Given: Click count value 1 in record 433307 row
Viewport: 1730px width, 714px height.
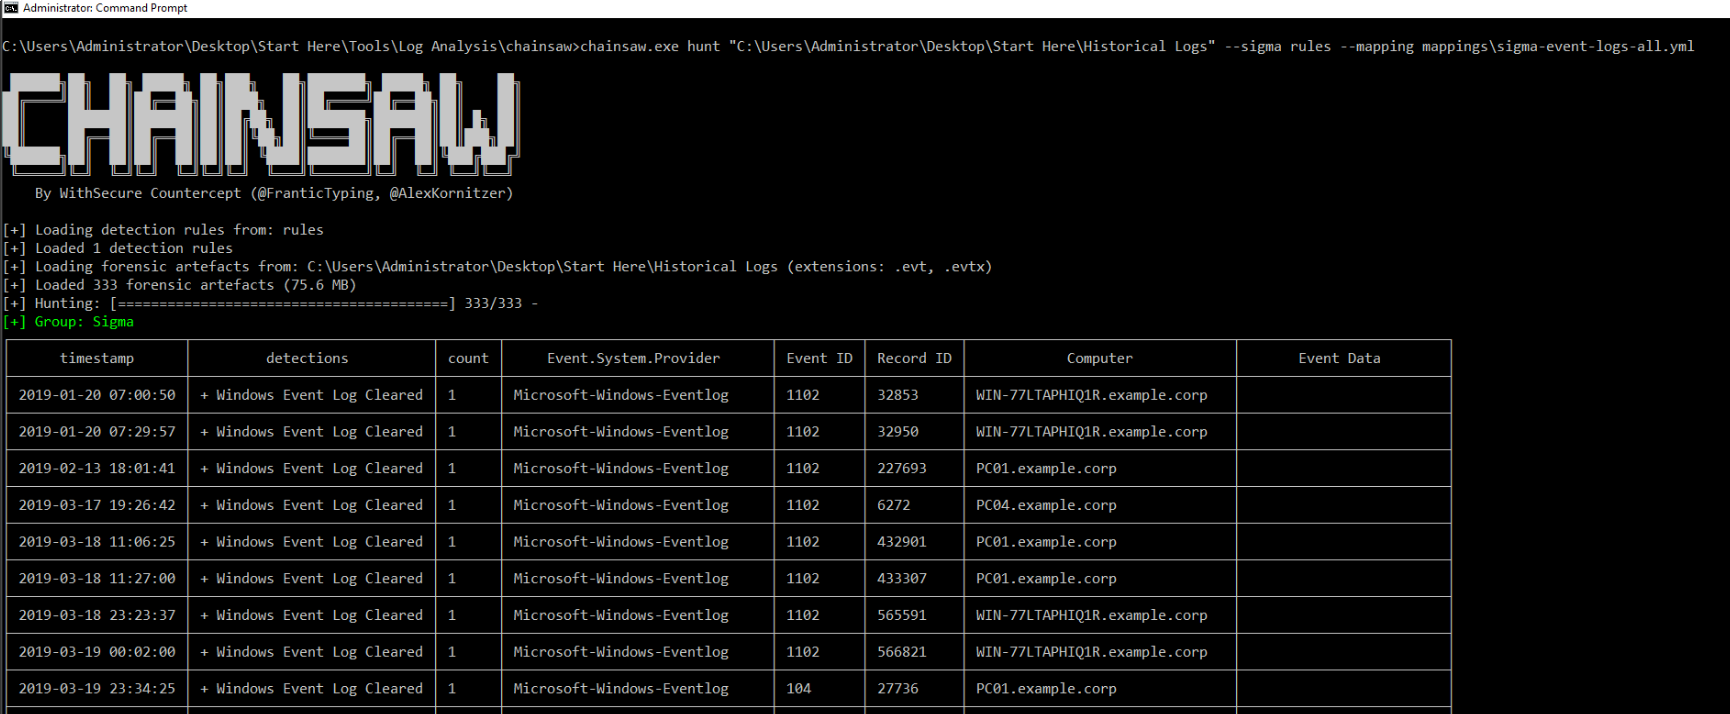Looking at the screenshot, I should tap(452, 578).
